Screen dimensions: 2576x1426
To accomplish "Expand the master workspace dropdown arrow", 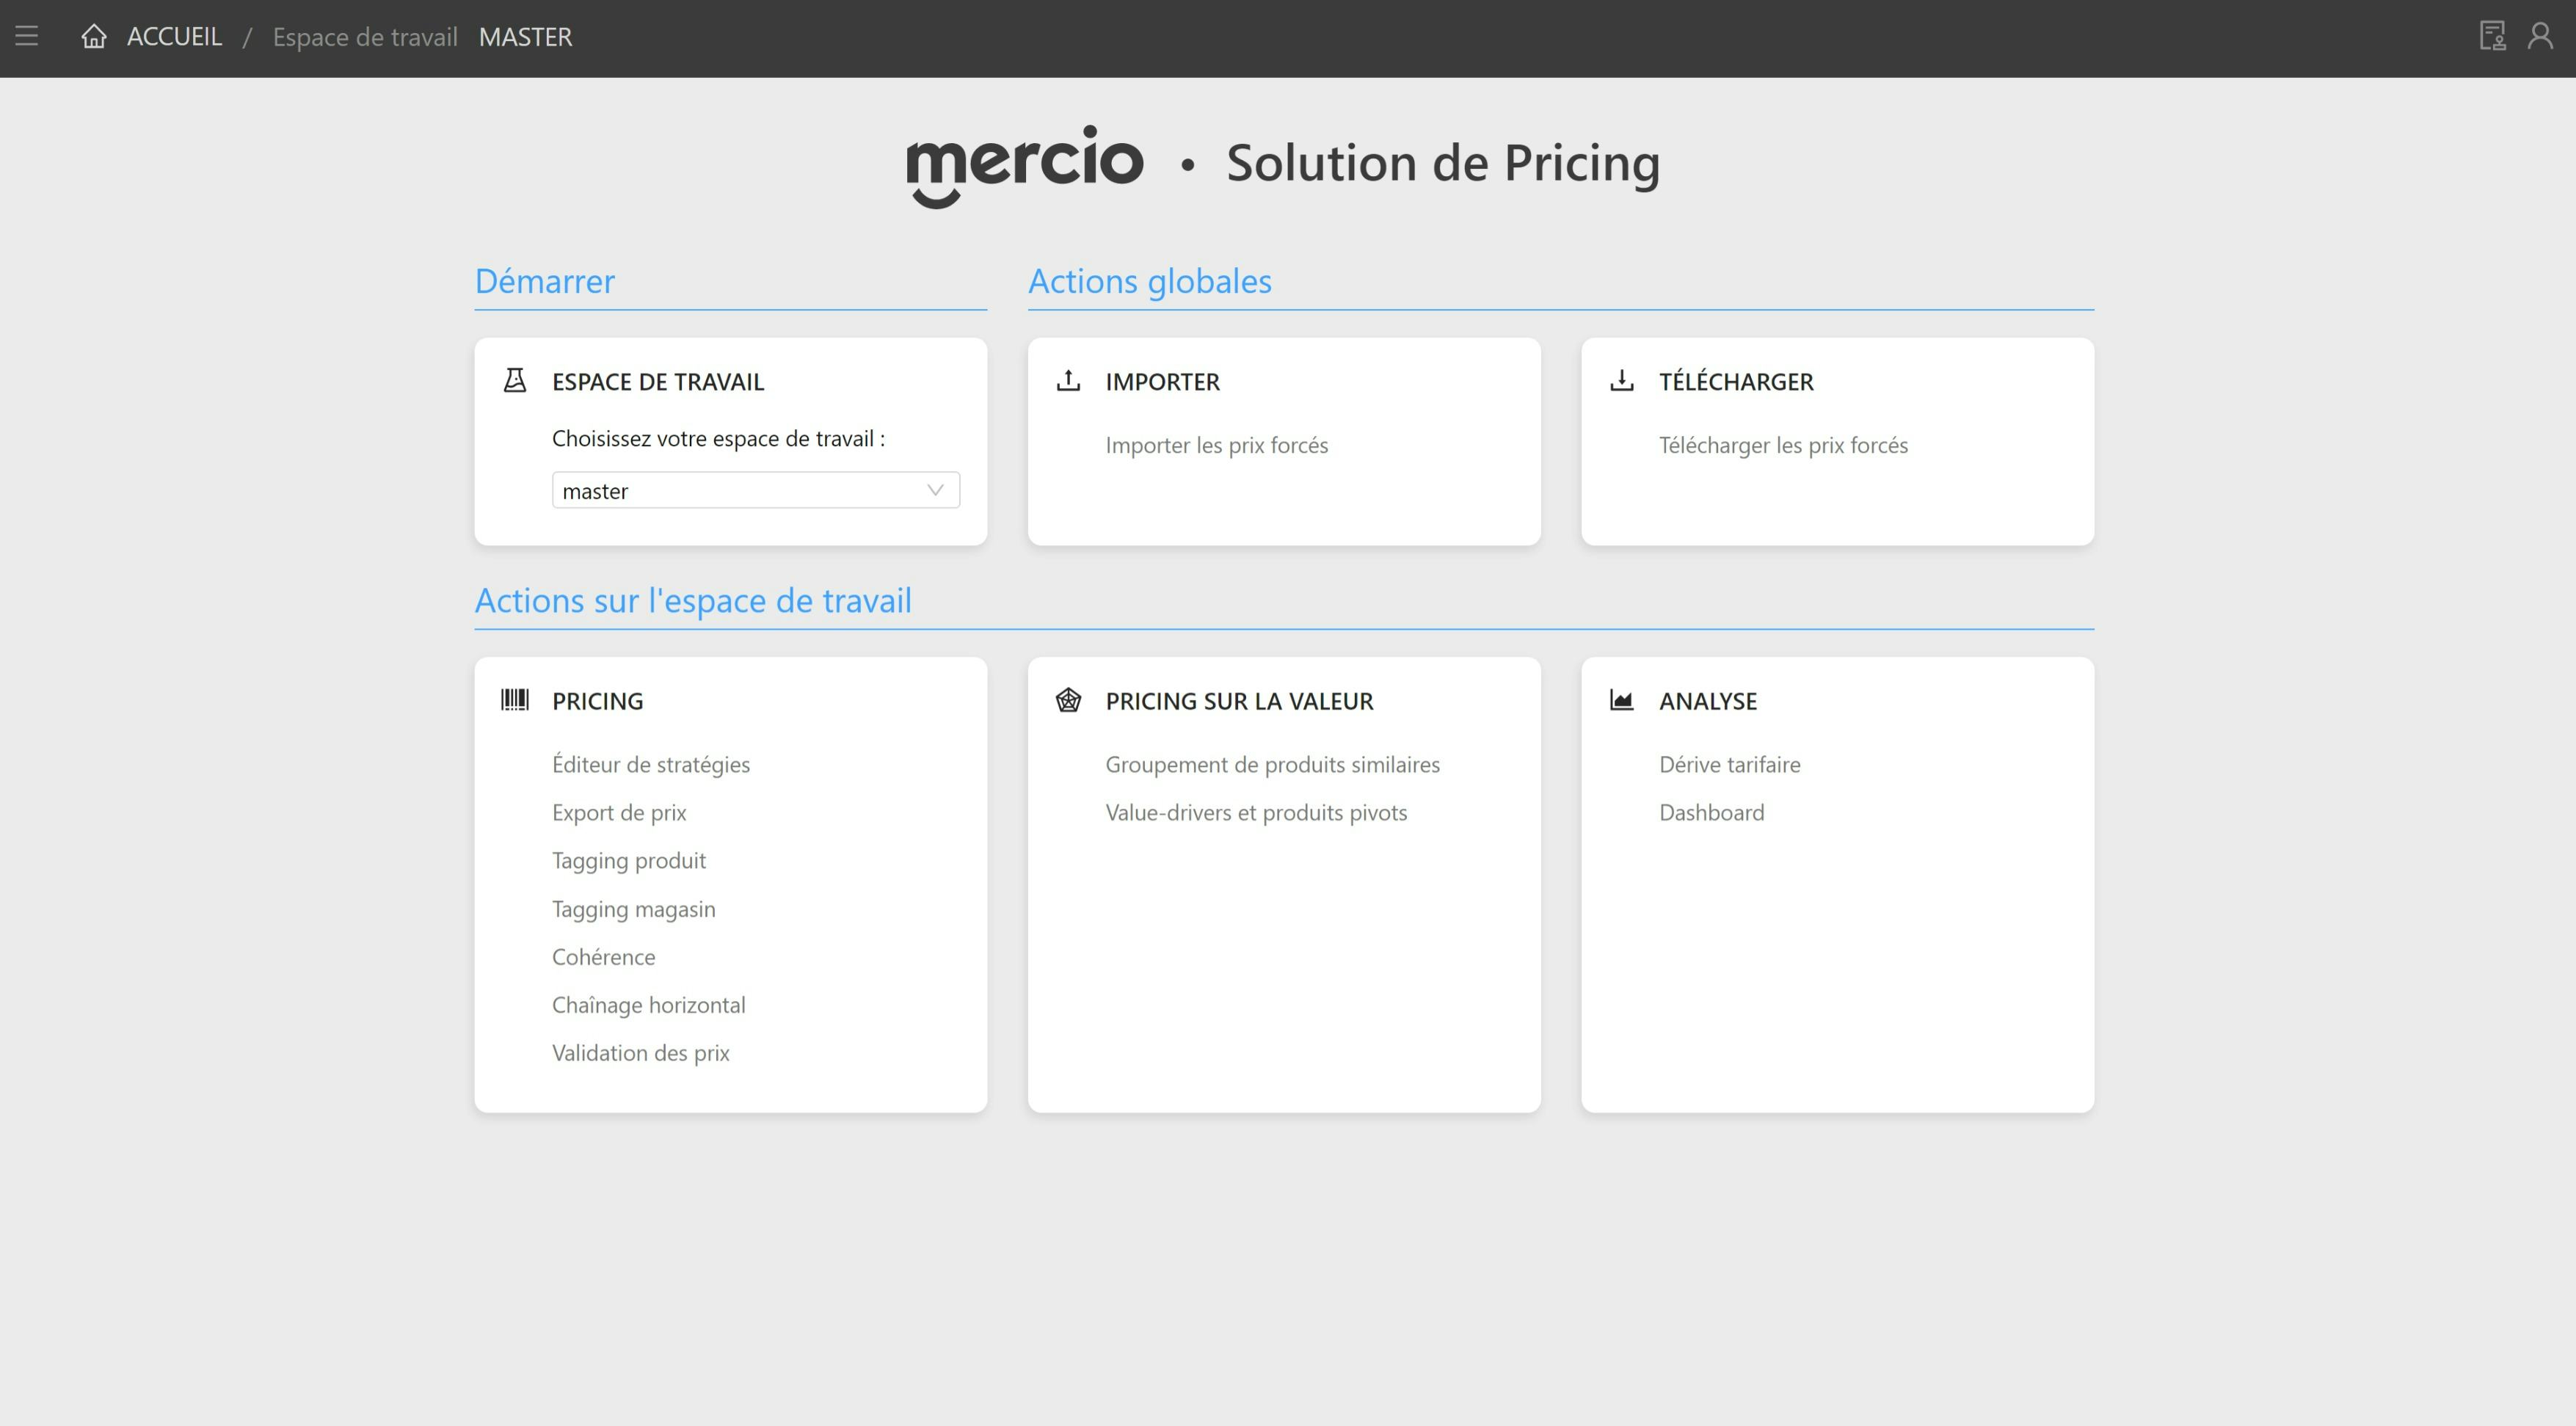I will click(935, 490).
